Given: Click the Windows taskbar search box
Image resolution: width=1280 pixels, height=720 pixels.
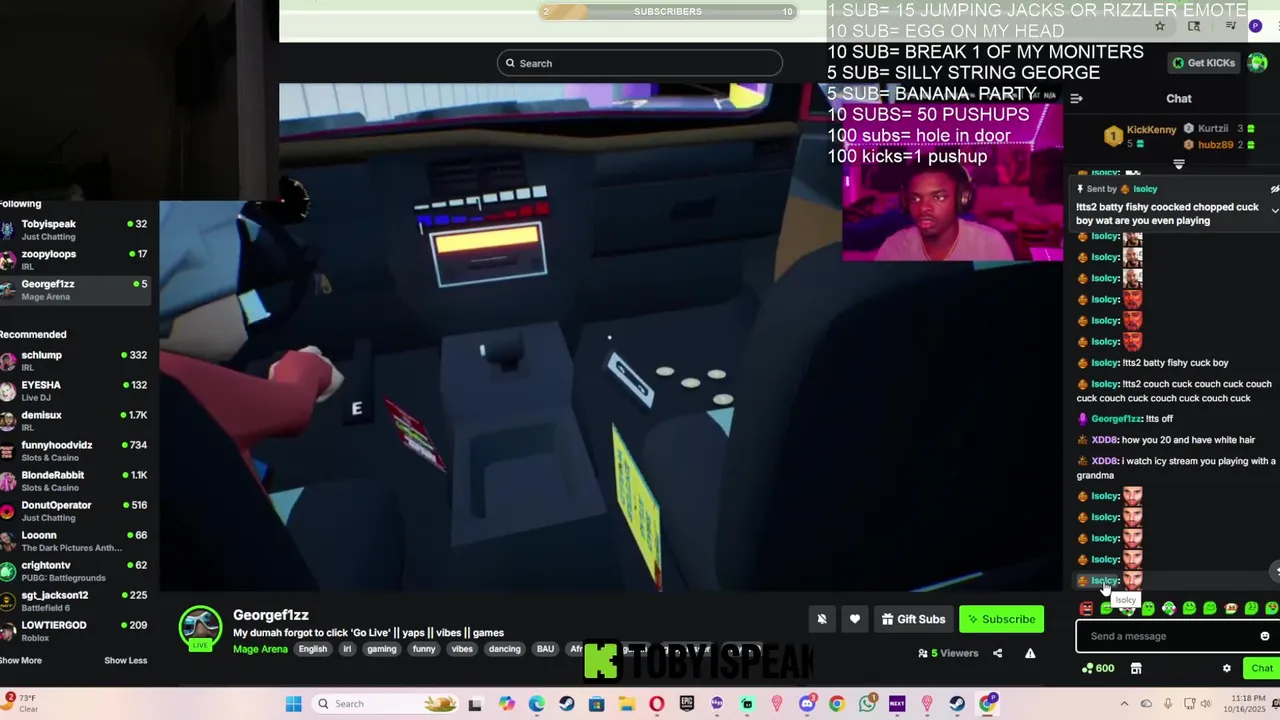Looking at the screenshot, I should click(383, 704).
